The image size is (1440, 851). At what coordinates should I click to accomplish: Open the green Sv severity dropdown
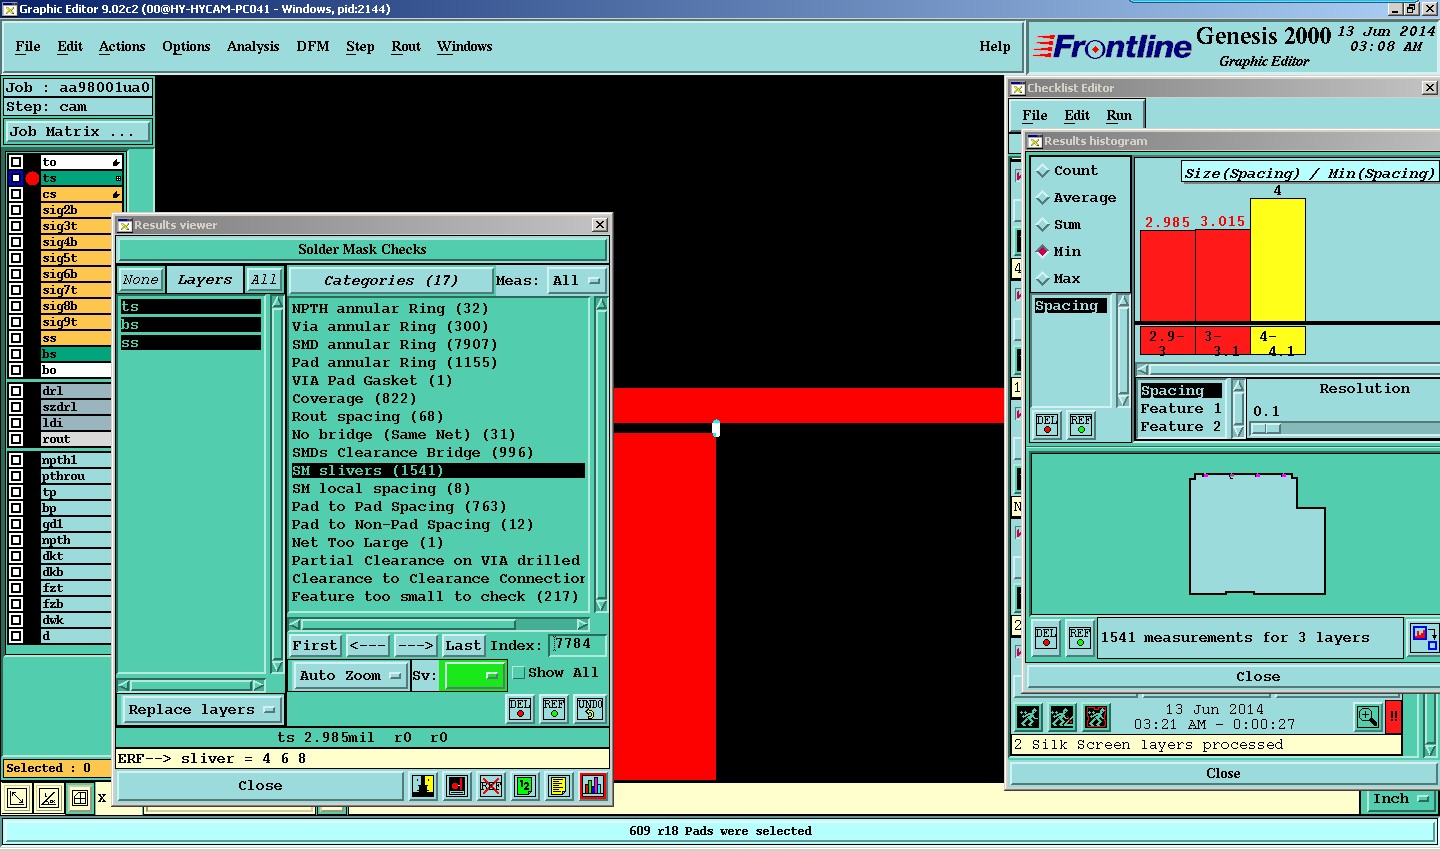click(x=475, y=676)
